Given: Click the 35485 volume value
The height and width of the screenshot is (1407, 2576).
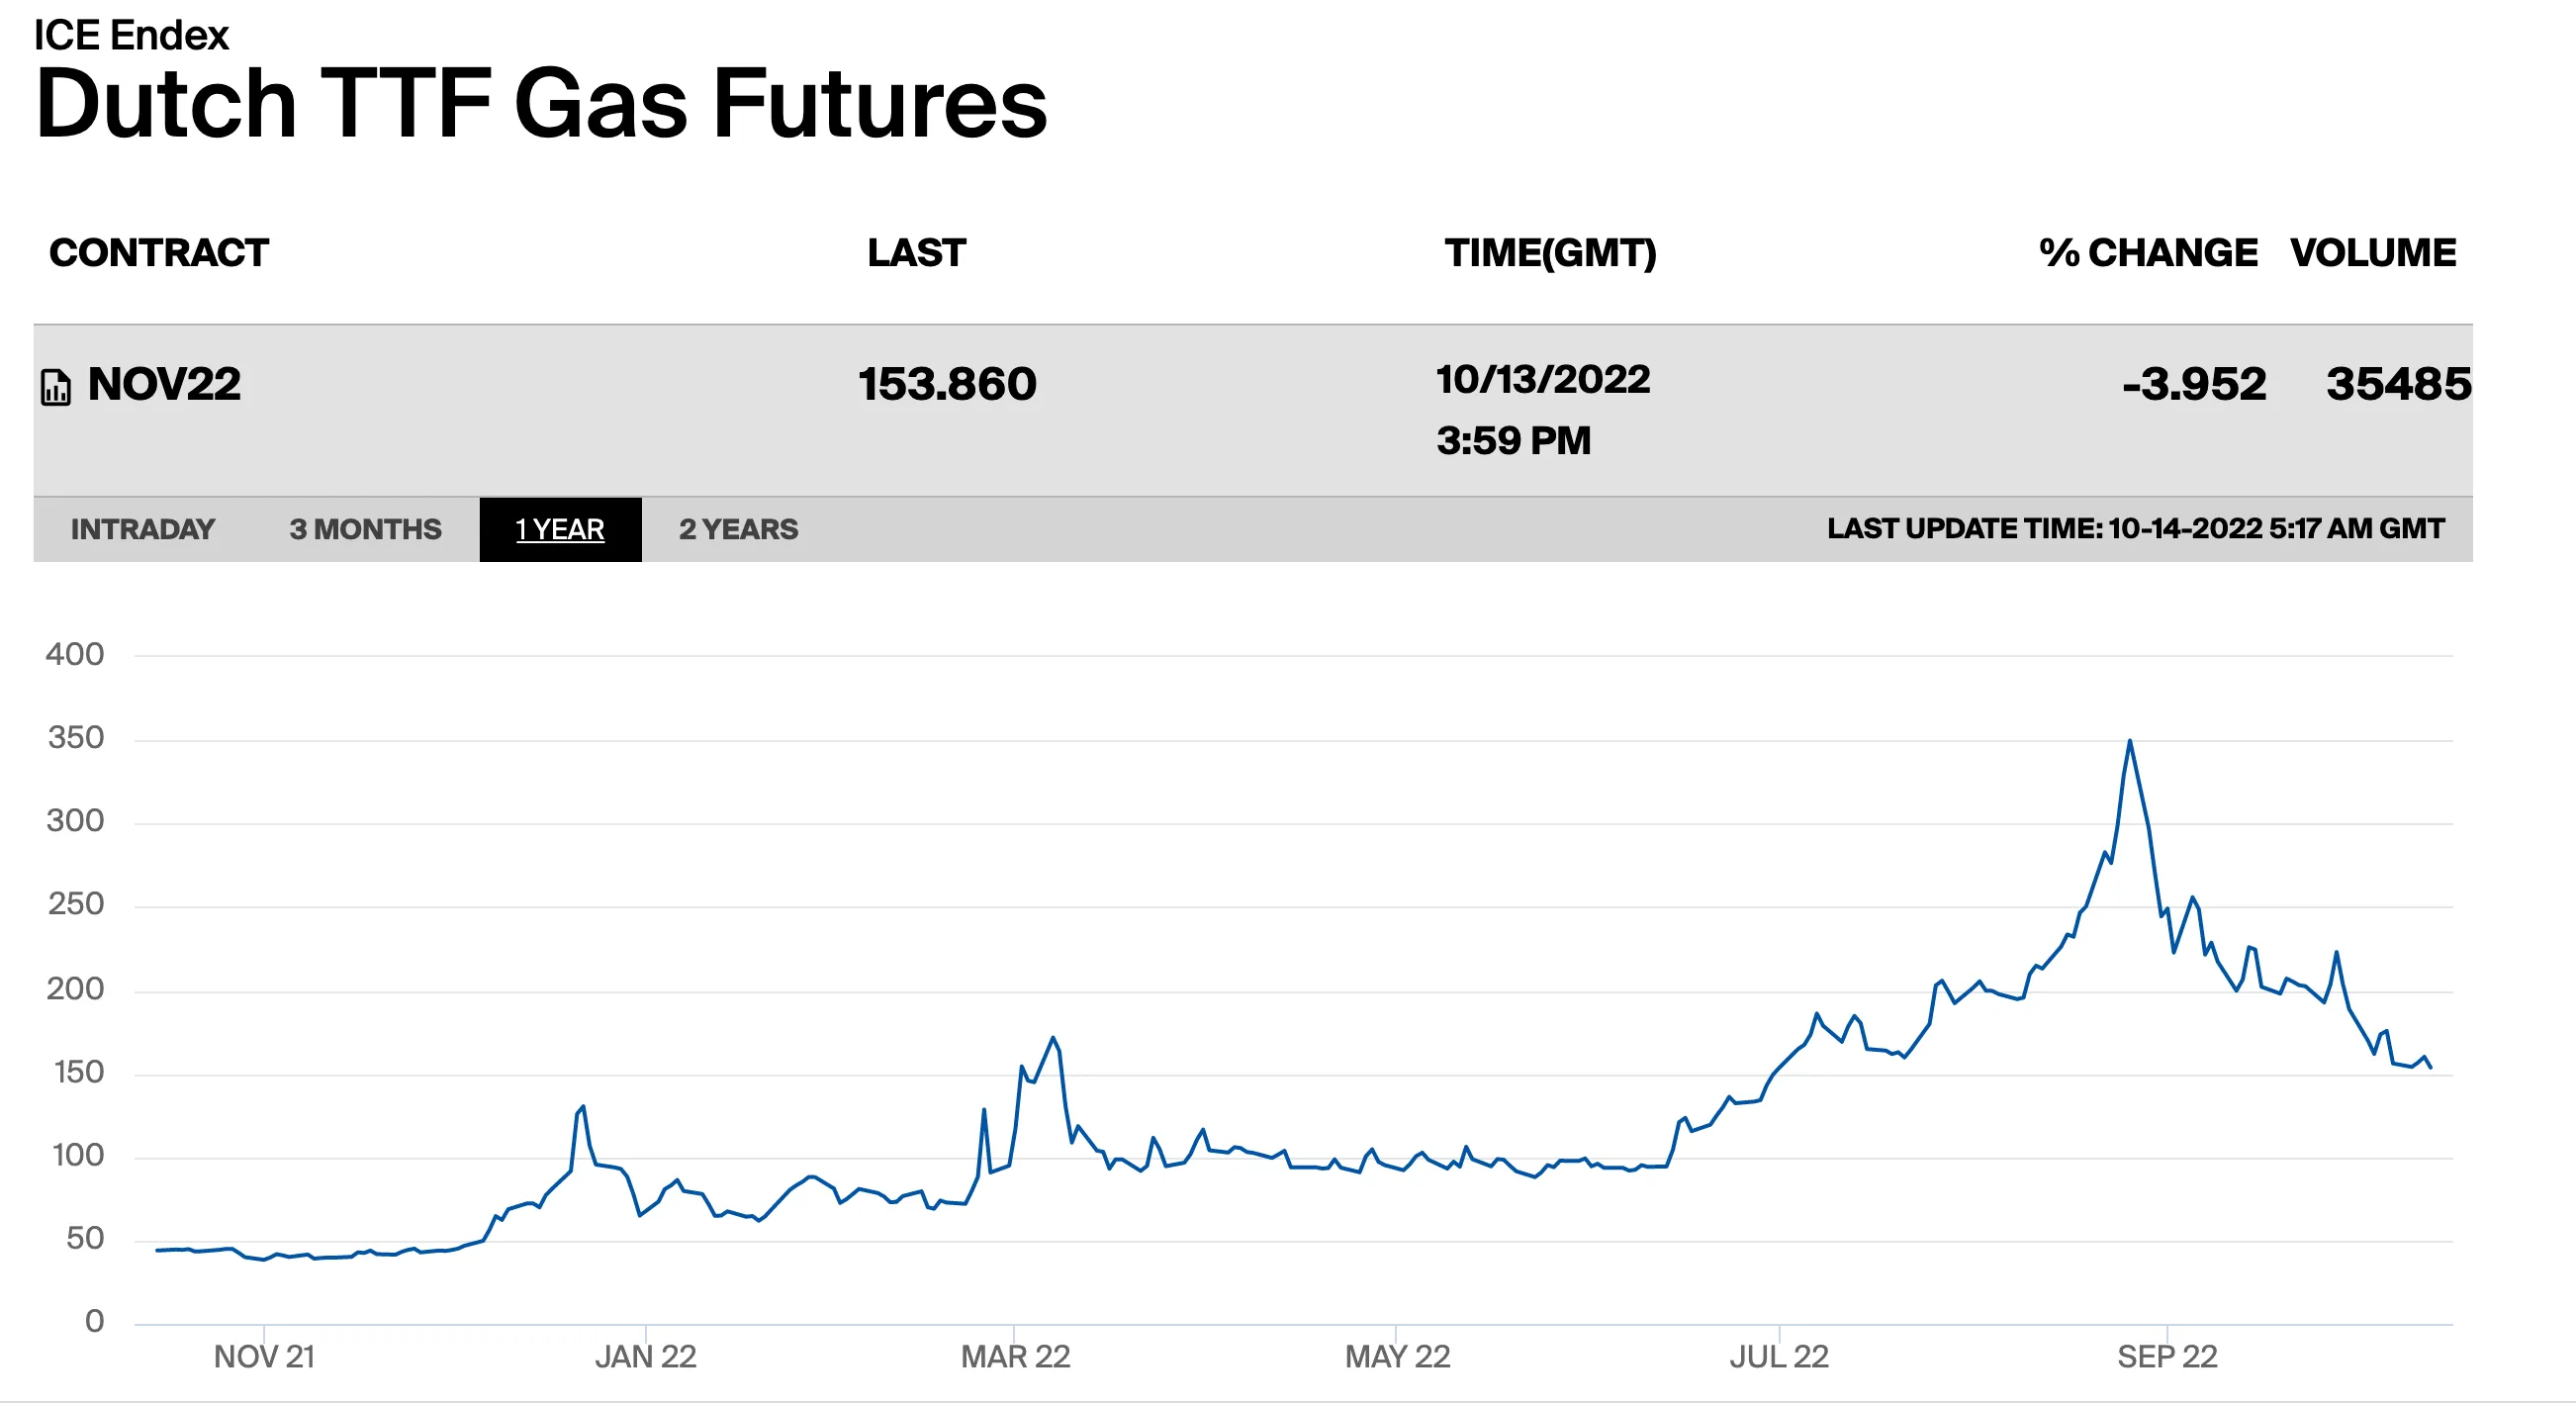Looking at the screenshot, I should tap(2398, 384).
